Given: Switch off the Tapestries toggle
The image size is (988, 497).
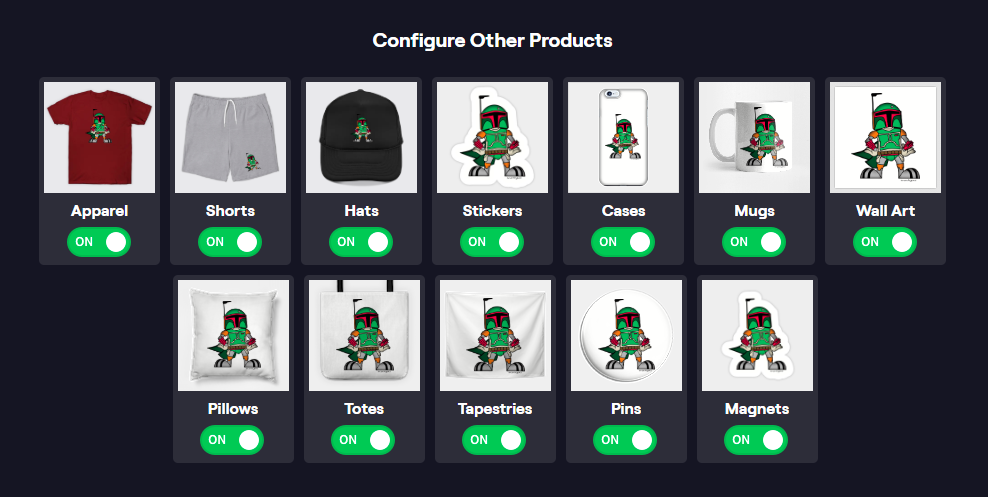Looking at the screenshot, I should pos(494,440).
